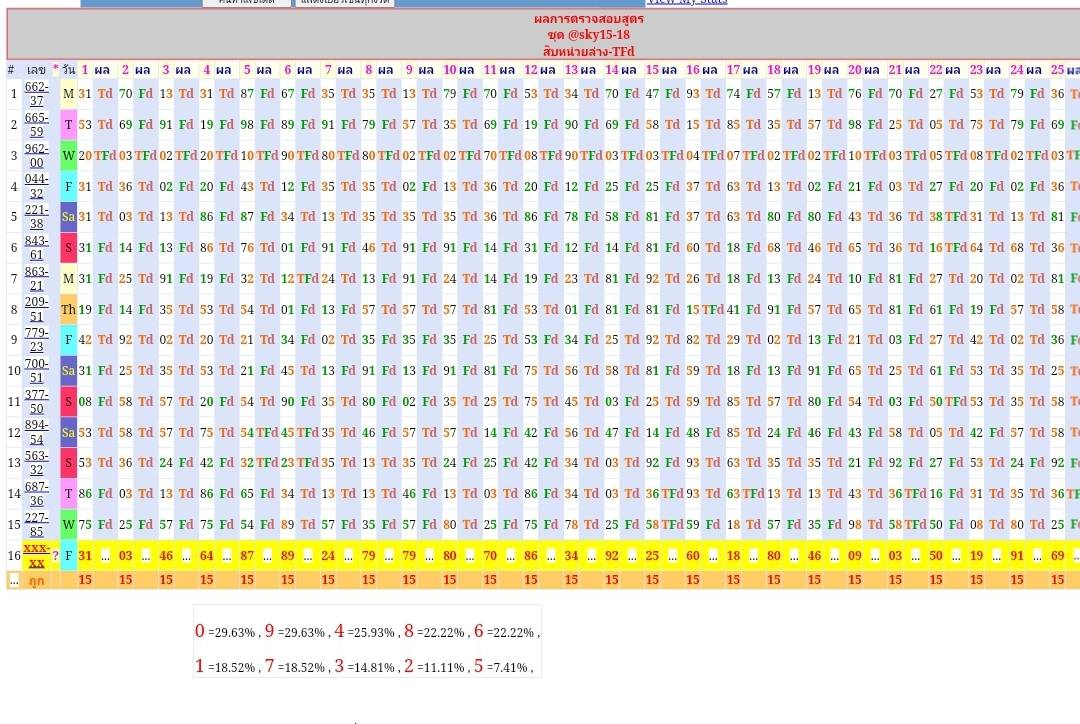Sort by the เลข column header
1080x724 pixels.
click(36, 70)
